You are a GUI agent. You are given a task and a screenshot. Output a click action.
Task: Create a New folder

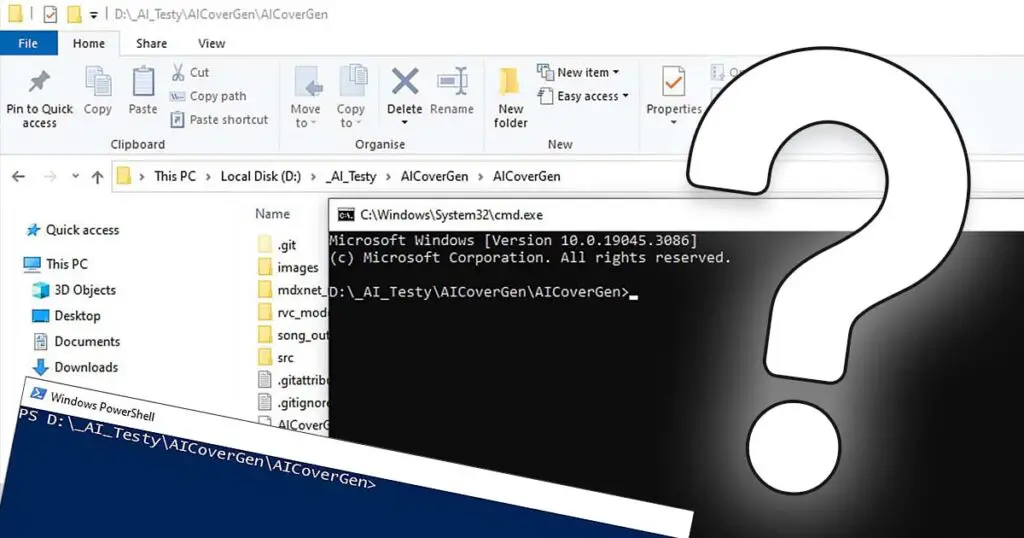coord(510,98)
